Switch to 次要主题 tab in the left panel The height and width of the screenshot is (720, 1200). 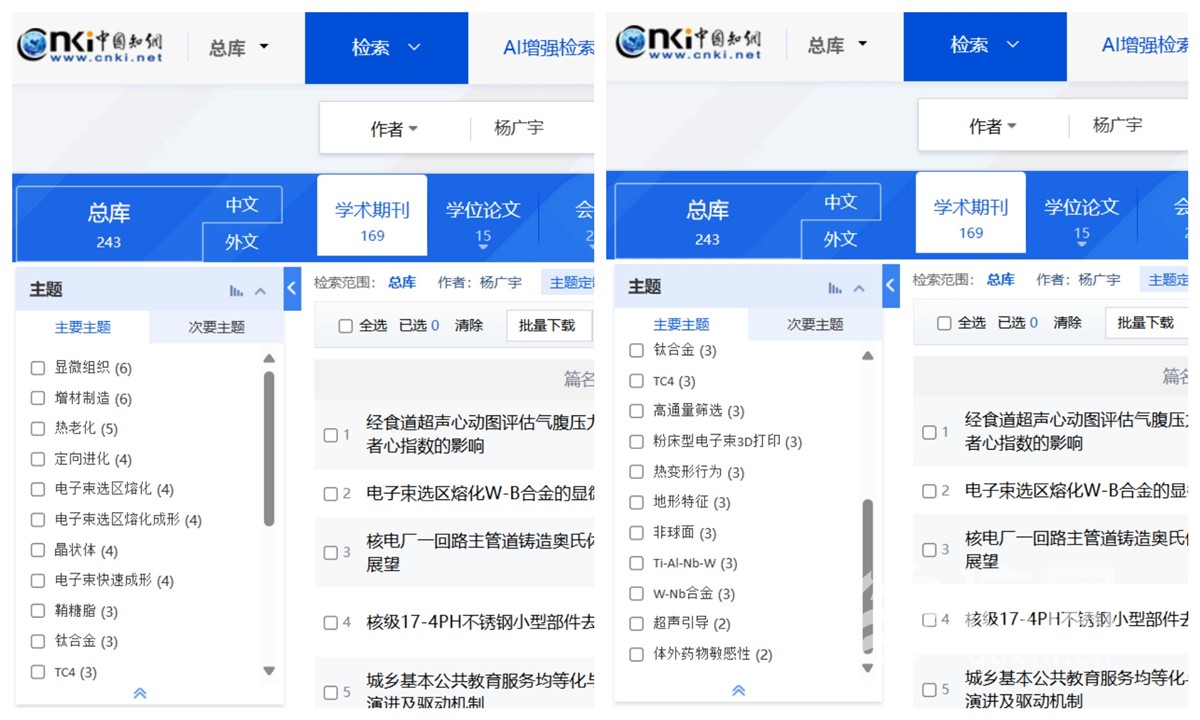click(216, 327)
